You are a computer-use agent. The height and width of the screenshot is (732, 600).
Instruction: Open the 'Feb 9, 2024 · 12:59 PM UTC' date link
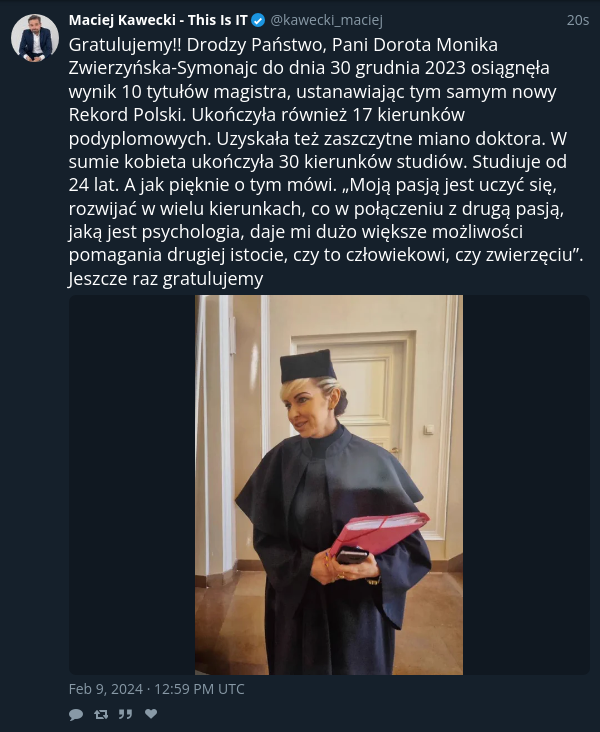pos(156,689)
